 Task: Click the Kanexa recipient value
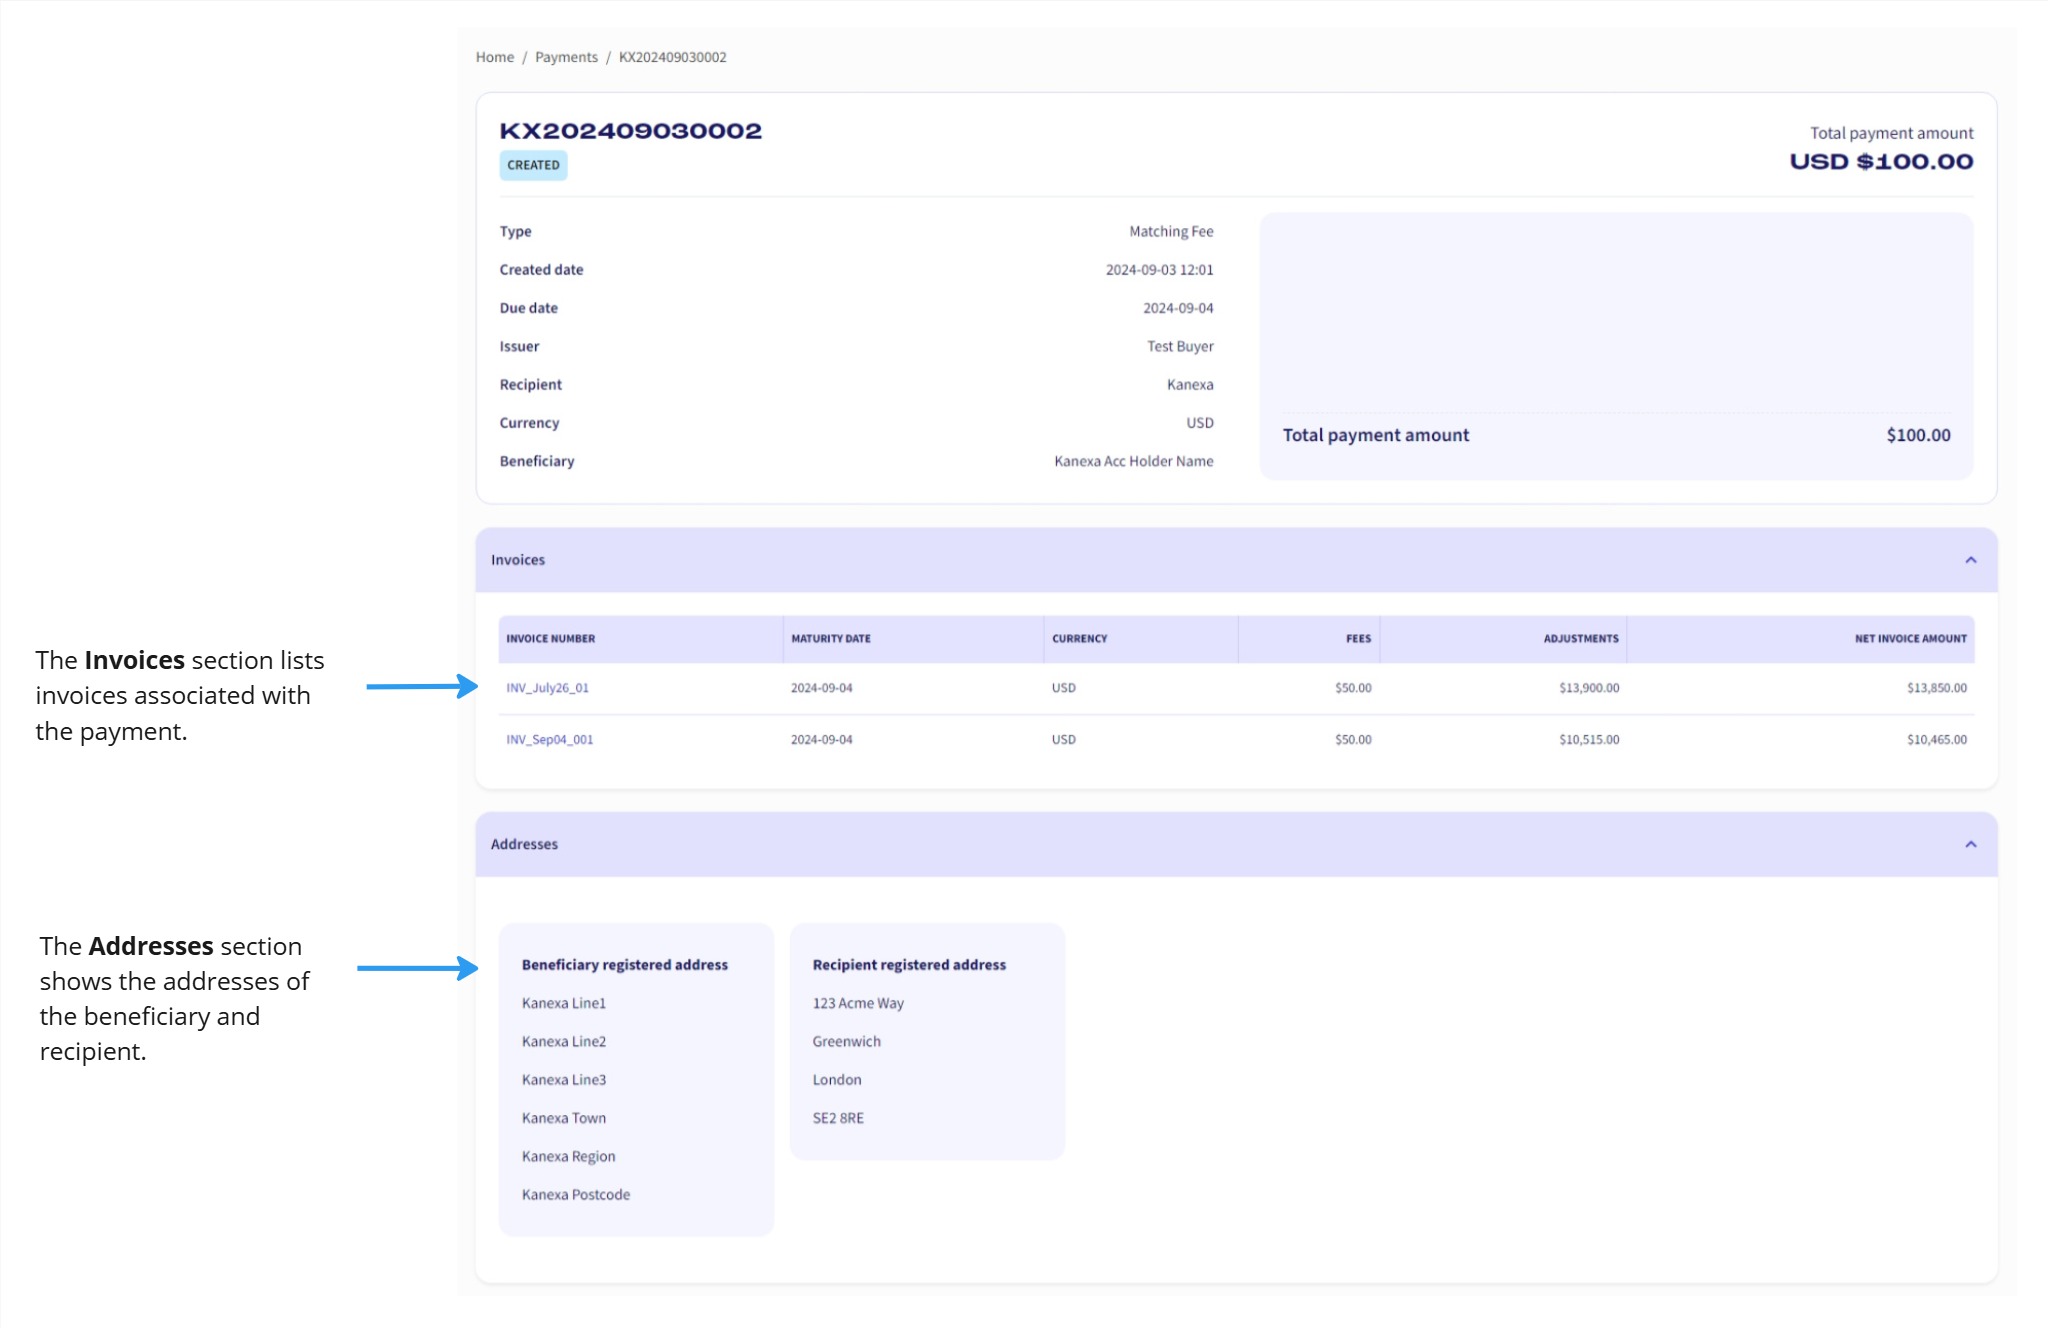click(1190, 385)
